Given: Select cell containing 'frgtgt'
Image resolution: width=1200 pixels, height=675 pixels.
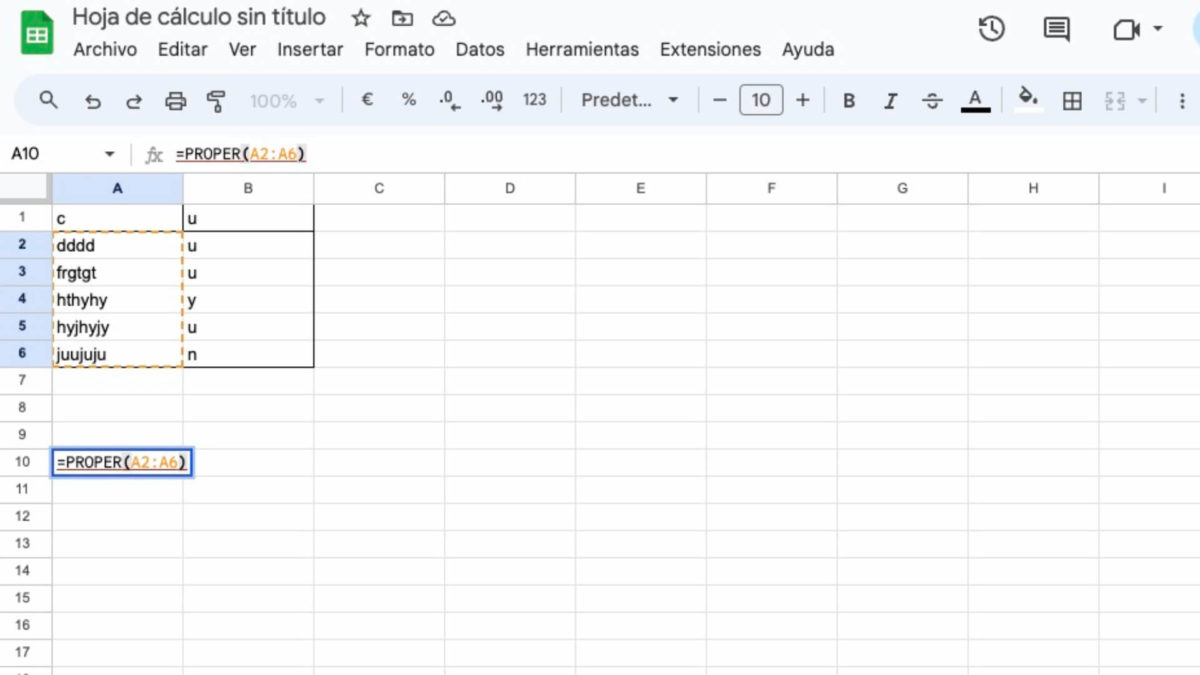Looking at the screenshot, I should click(117, 272).
